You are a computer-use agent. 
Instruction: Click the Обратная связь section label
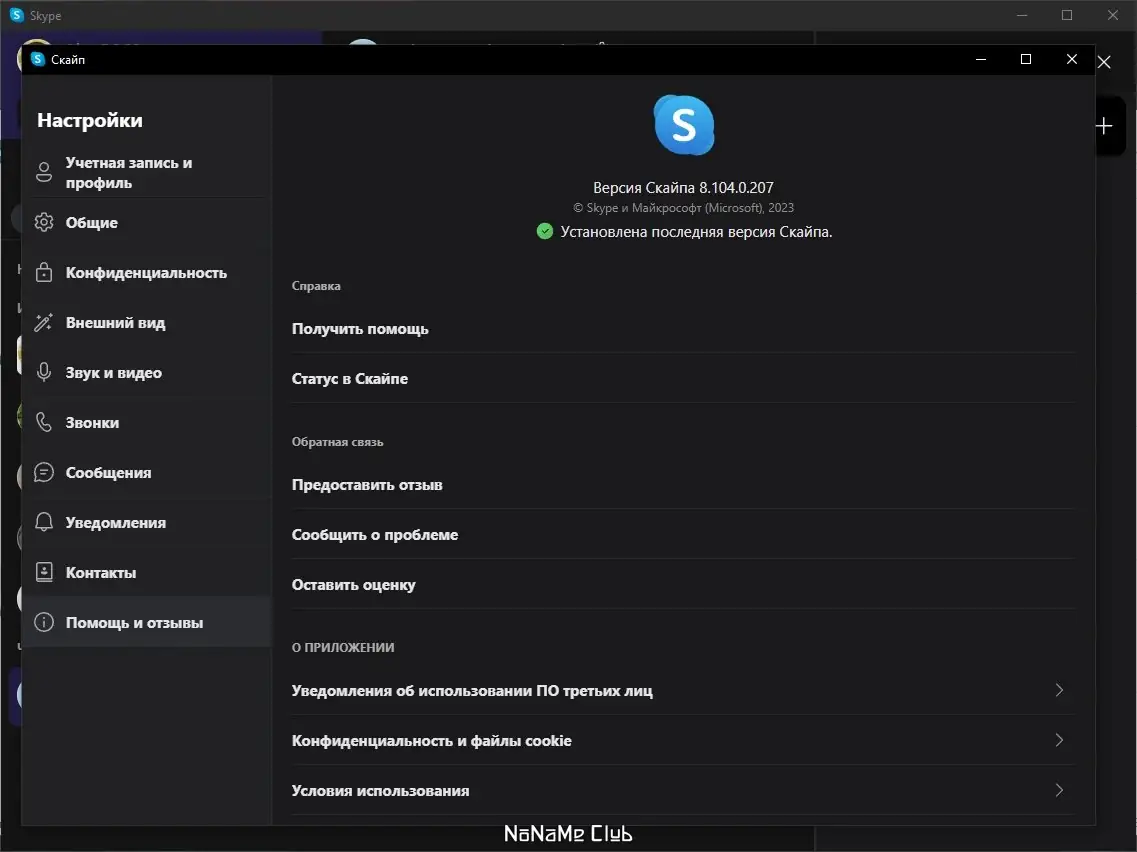coord(337,442)
